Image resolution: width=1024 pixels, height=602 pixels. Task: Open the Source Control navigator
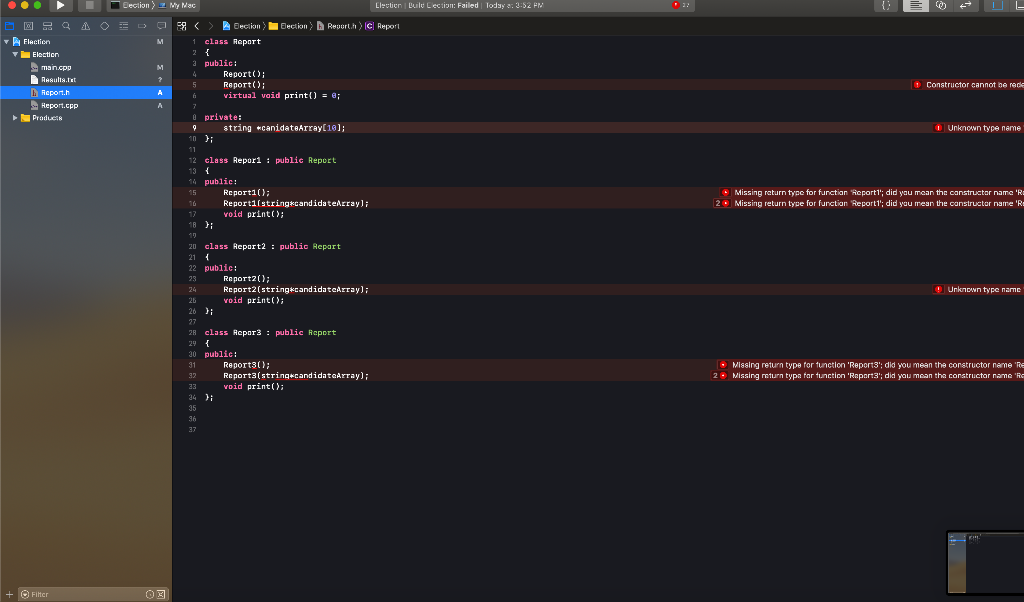point(29,26)
